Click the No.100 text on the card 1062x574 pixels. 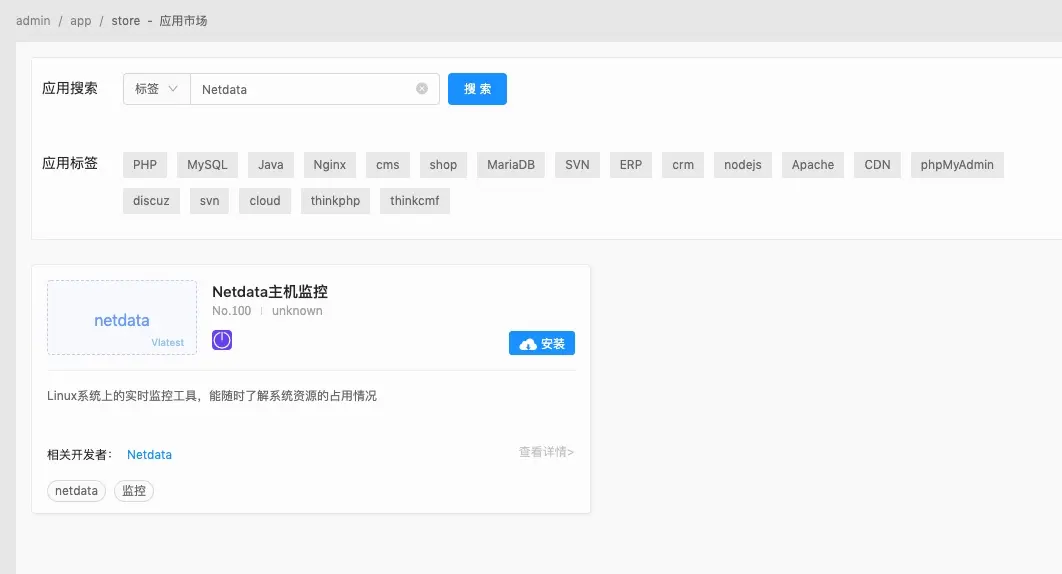232,311
